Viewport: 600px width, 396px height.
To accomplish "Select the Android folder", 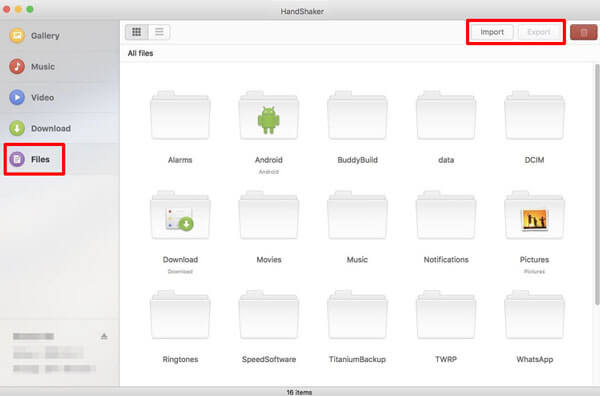I will coord(269,116).
